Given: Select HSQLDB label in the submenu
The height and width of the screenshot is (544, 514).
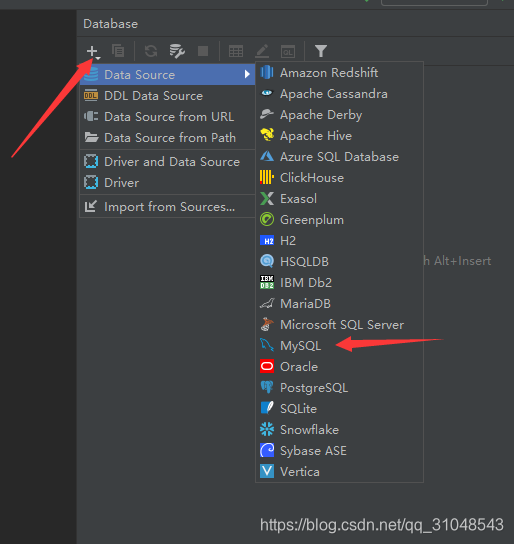Looking at the screenshot, I should tap(304, 262).
